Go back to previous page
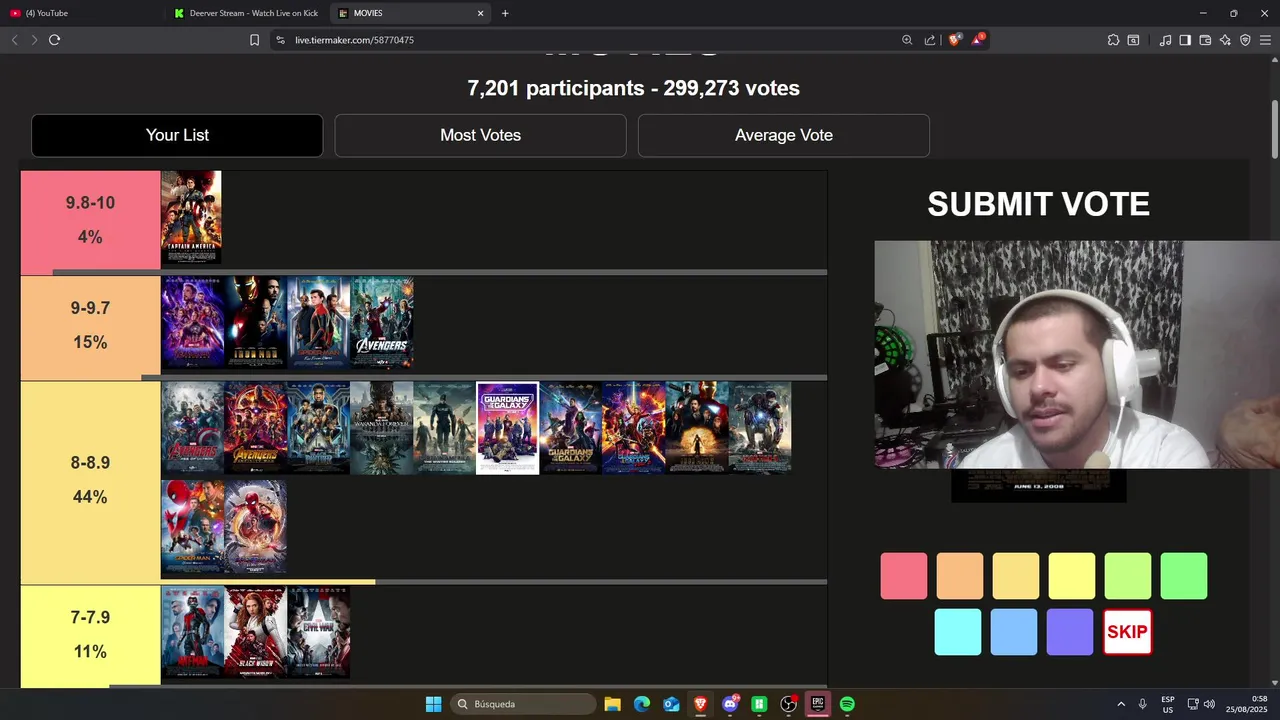 14,40
